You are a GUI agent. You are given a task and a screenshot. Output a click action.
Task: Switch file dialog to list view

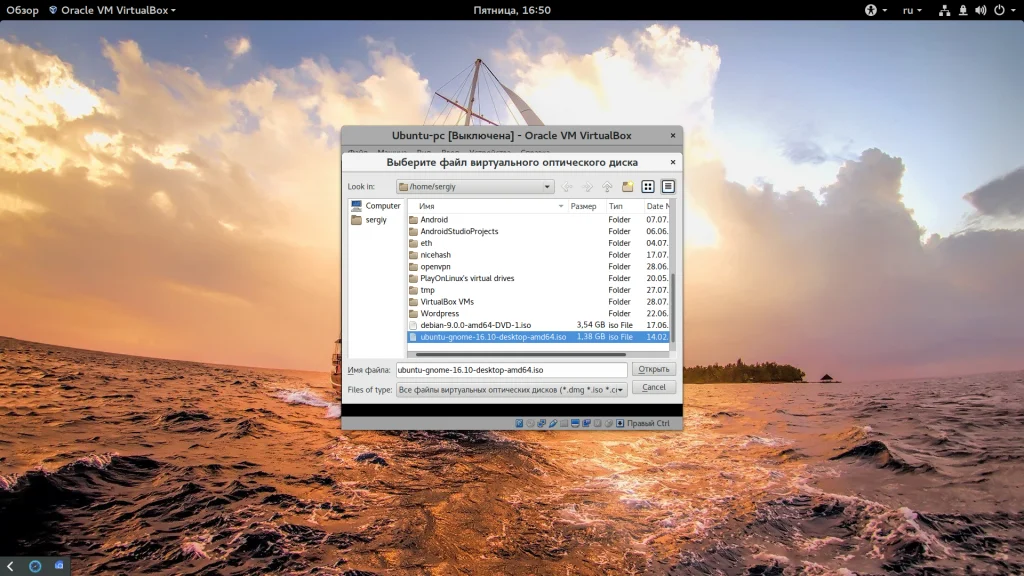648,187
